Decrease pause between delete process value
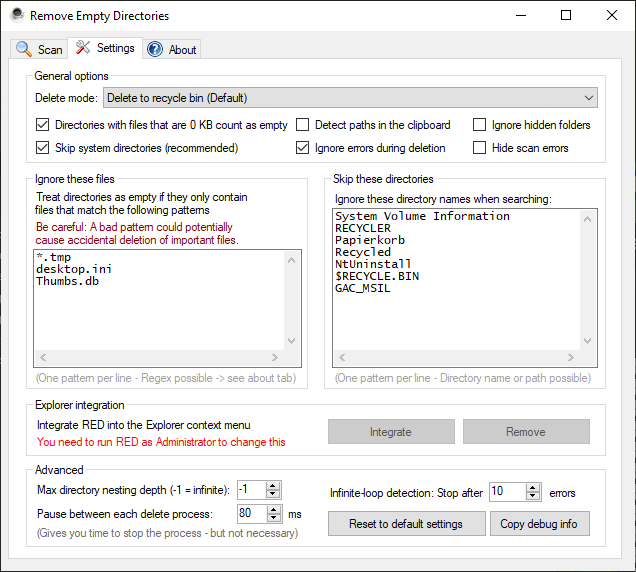 [274, 518]
